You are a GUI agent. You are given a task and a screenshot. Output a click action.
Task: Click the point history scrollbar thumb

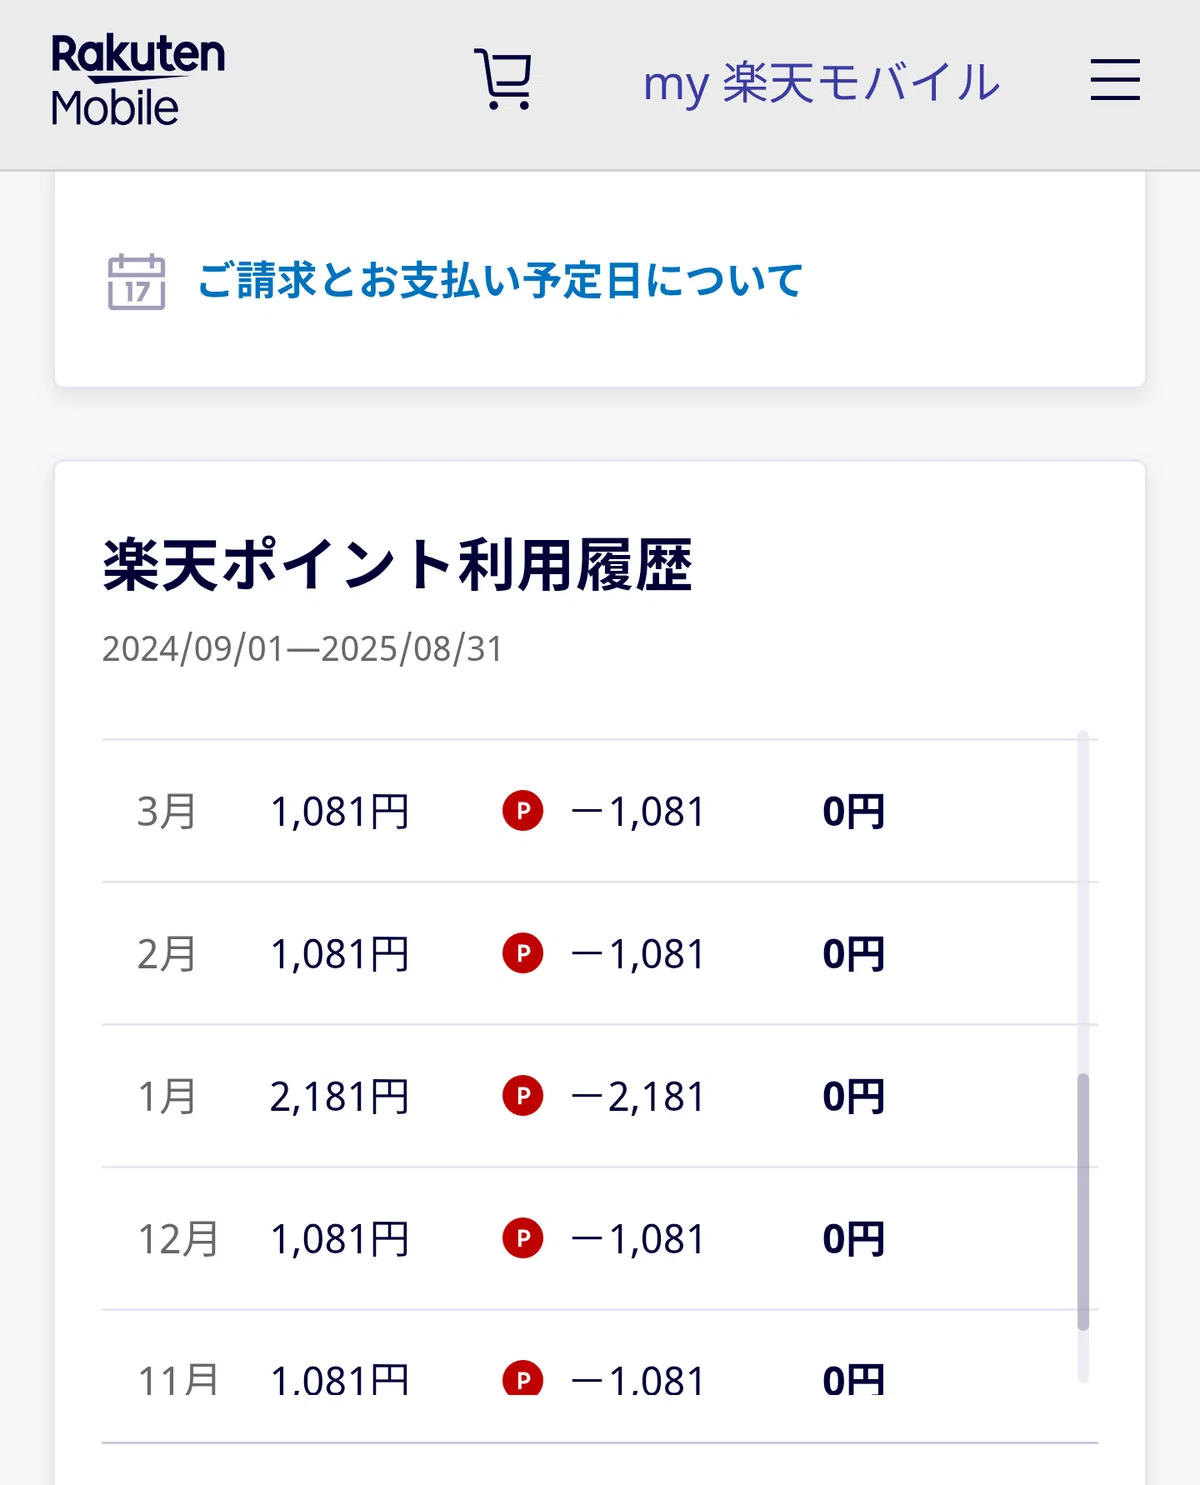pos(1083,1202)
